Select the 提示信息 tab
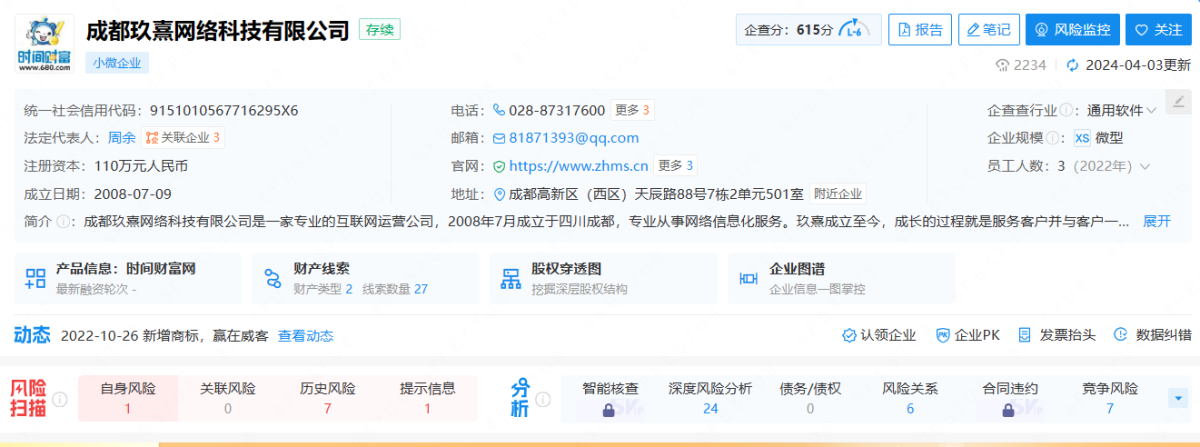The height and width of the screenshot is (447, 1200). (x=428, y=398)
